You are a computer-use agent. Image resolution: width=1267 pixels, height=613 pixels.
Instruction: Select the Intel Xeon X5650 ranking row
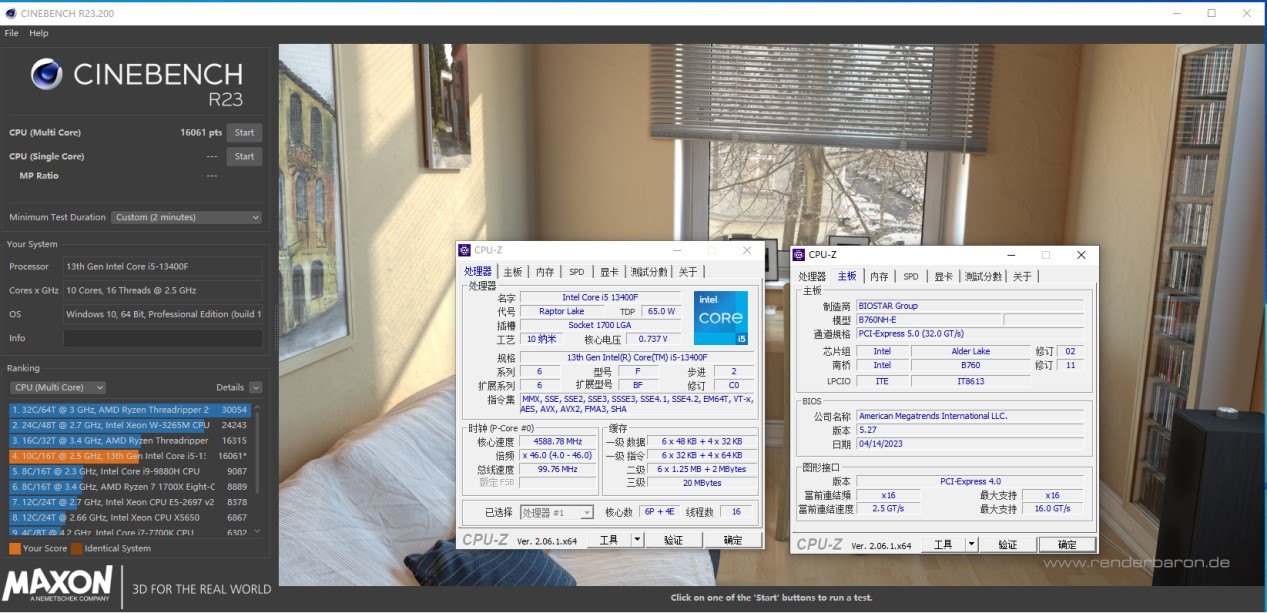(130, 518)
